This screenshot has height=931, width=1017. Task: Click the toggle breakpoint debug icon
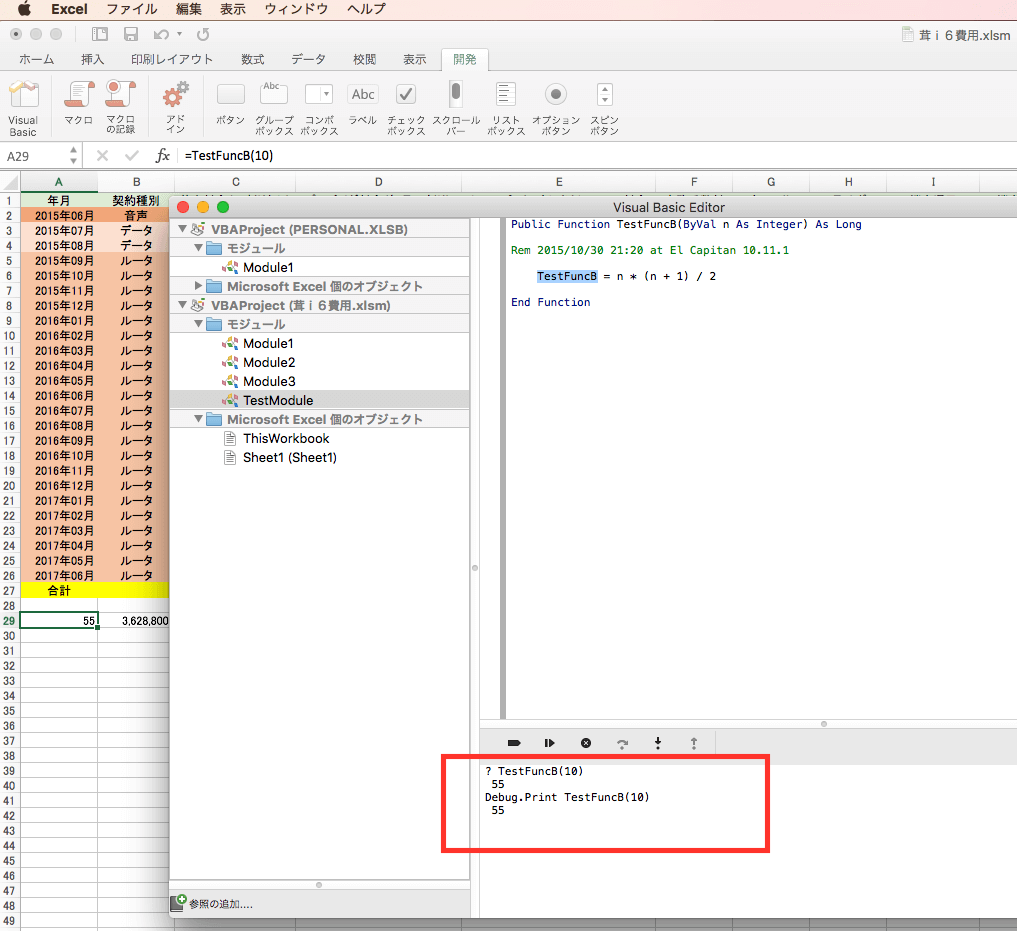point(514,743)
